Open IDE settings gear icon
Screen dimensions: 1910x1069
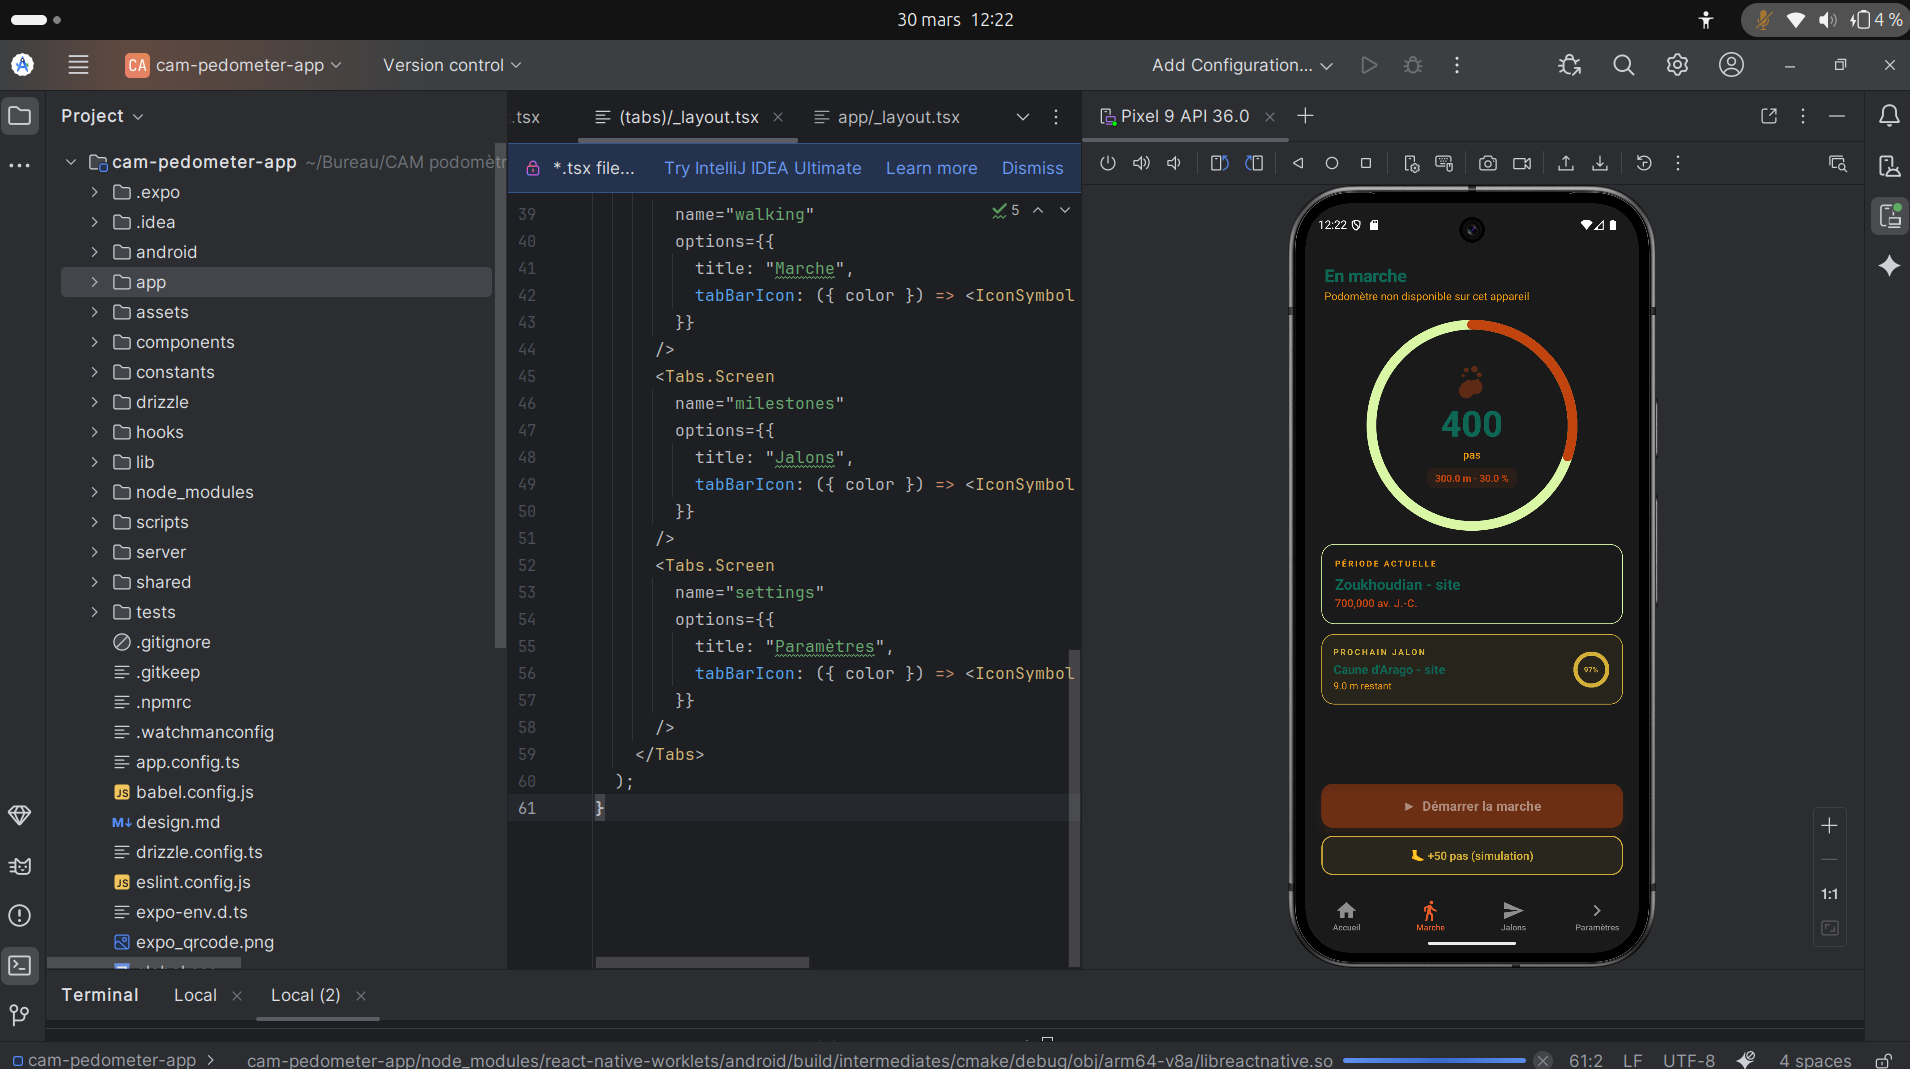pos(1677,65)
